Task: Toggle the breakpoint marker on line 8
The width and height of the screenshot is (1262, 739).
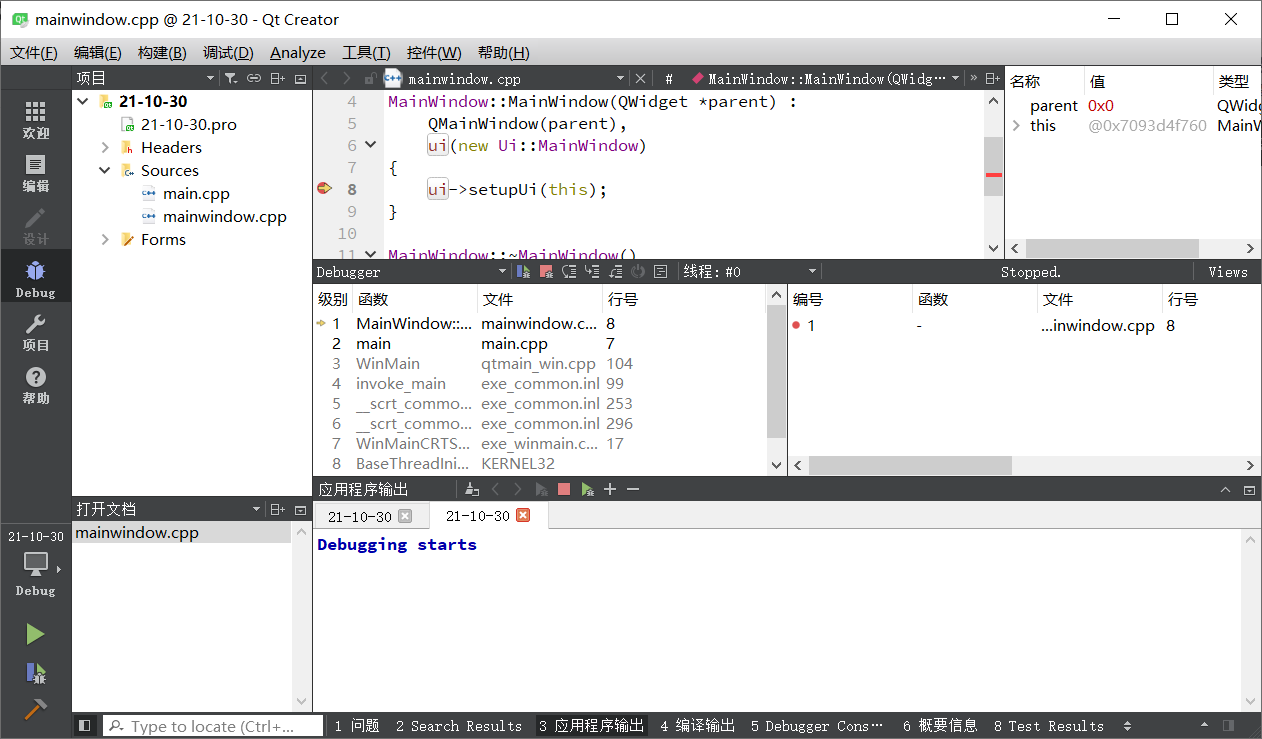Action: point(324,188)
